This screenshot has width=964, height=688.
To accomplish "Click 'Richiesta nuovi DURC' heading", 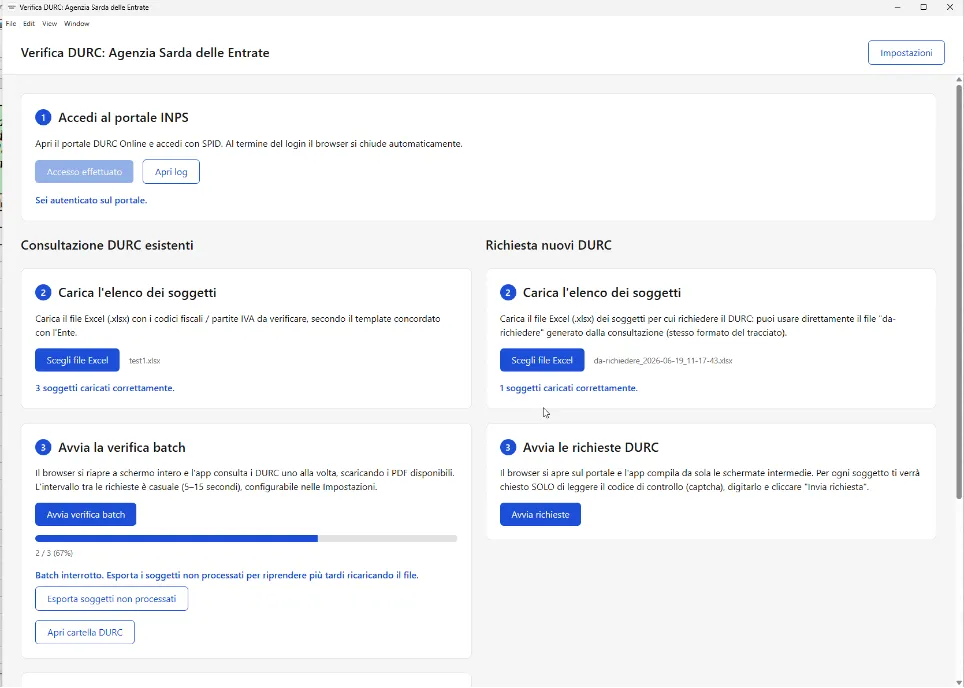I will (548, 245).
